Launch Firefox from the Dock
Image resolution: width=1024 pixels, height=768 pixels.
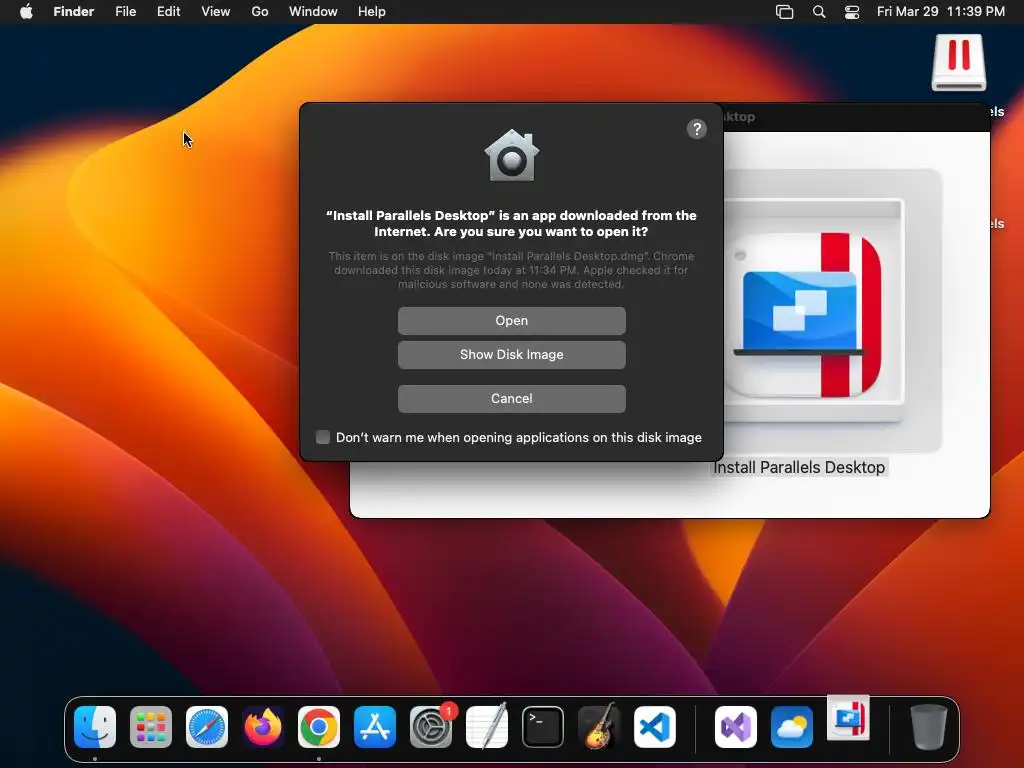tap(263, 727)
